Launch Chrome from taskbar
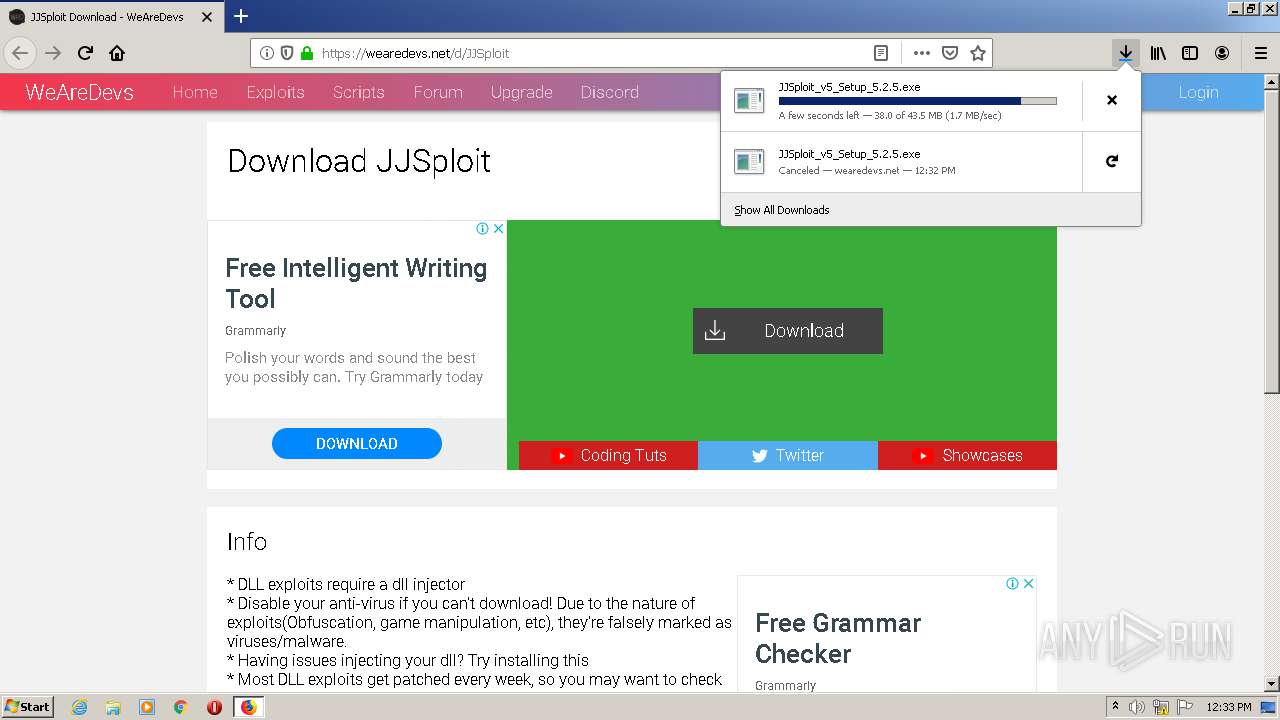The width and height of the screenshot is (1280, 720). (x=180, y=707)
